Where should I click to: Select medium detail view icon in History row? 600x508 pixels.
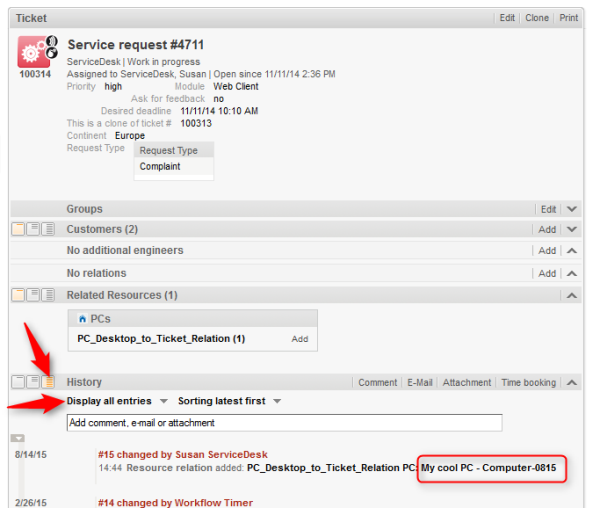(x=33, y=382)
